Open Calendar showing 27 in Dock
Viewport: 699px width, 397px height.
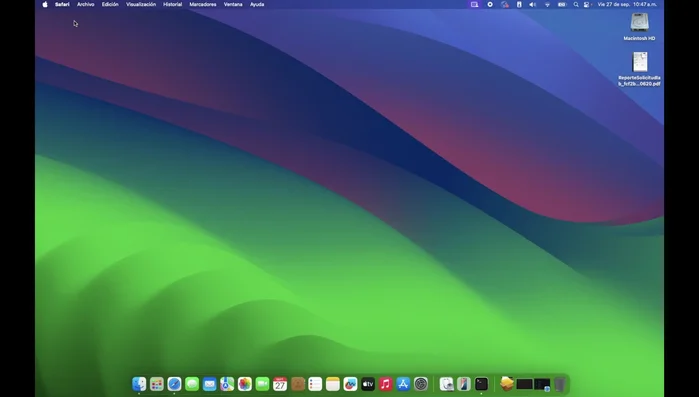[x=280, y=384]
